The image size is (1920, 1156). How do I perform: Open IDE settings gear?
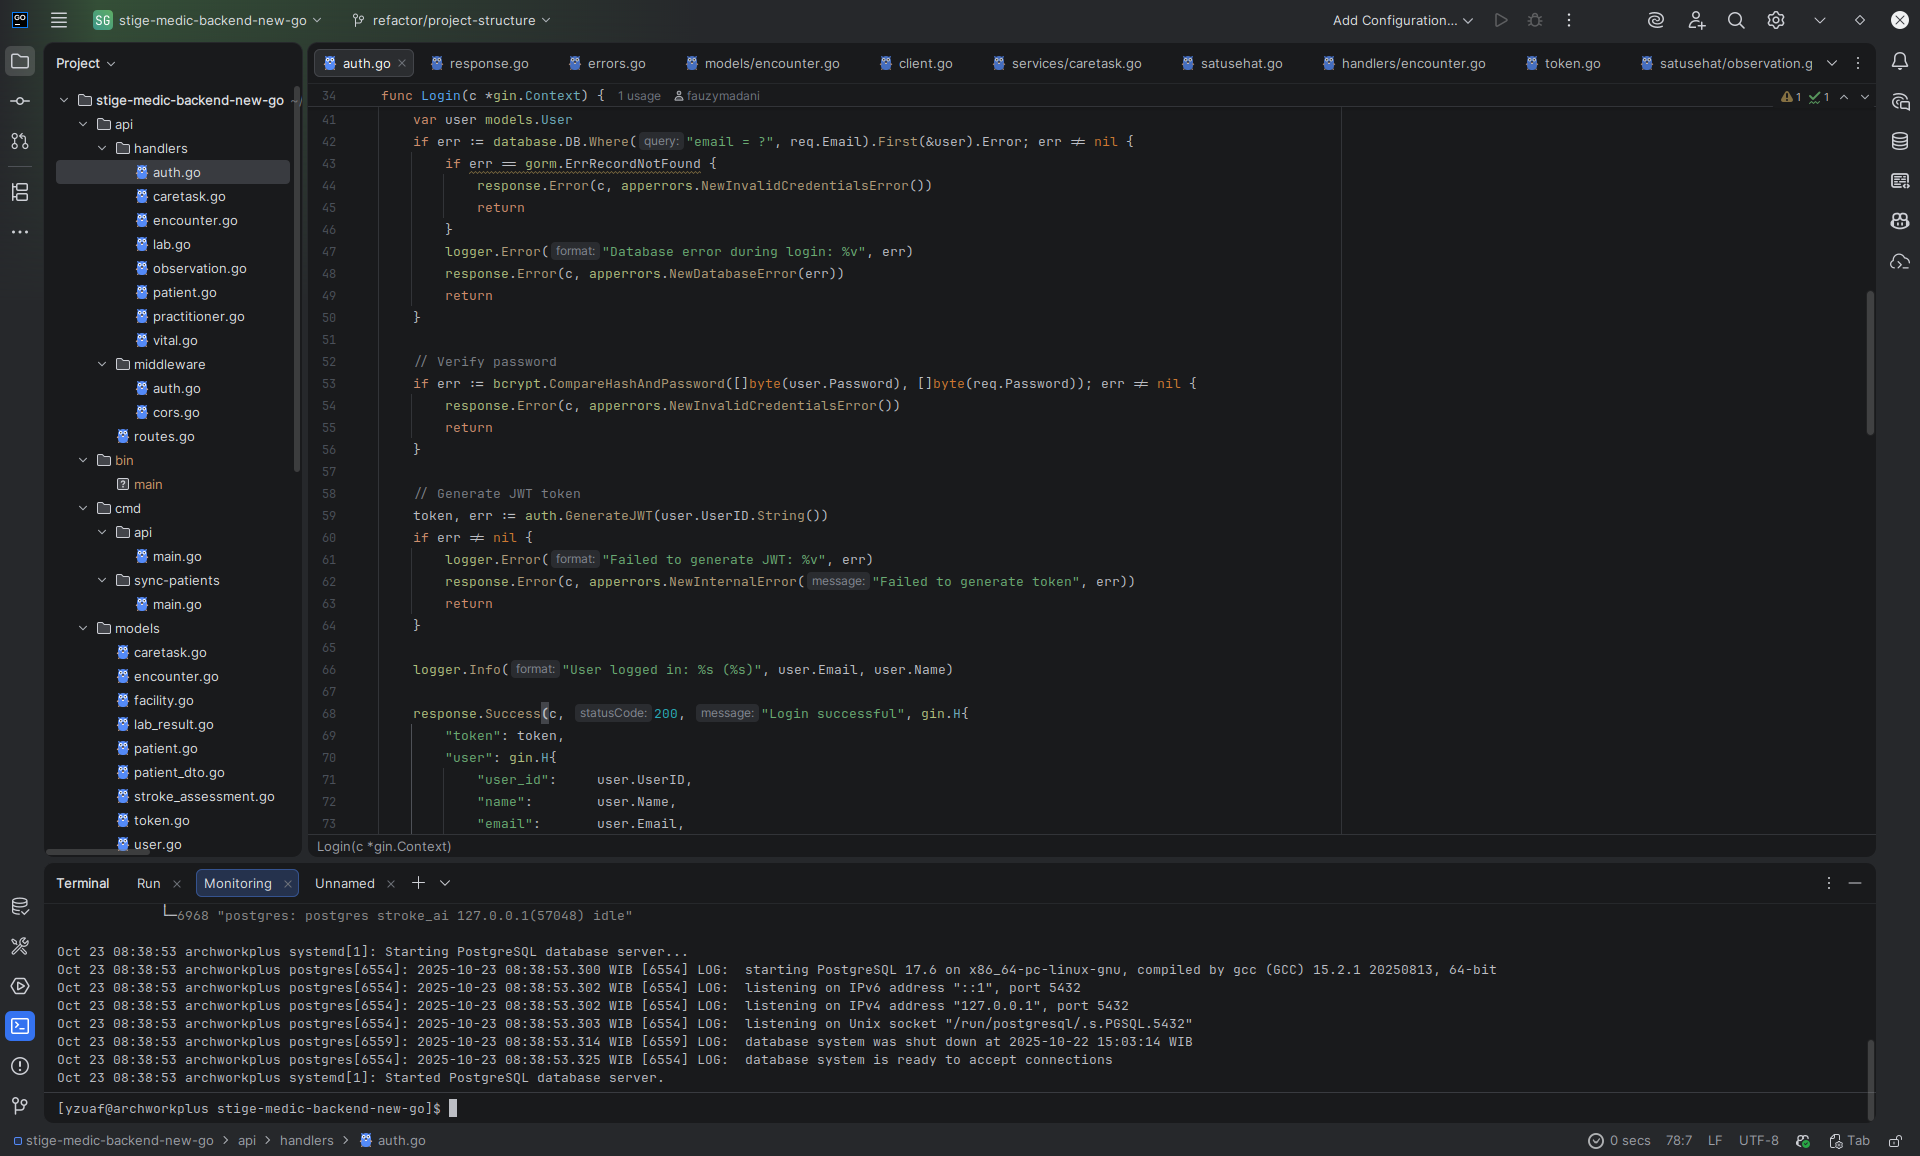[x=1776, y=20]
